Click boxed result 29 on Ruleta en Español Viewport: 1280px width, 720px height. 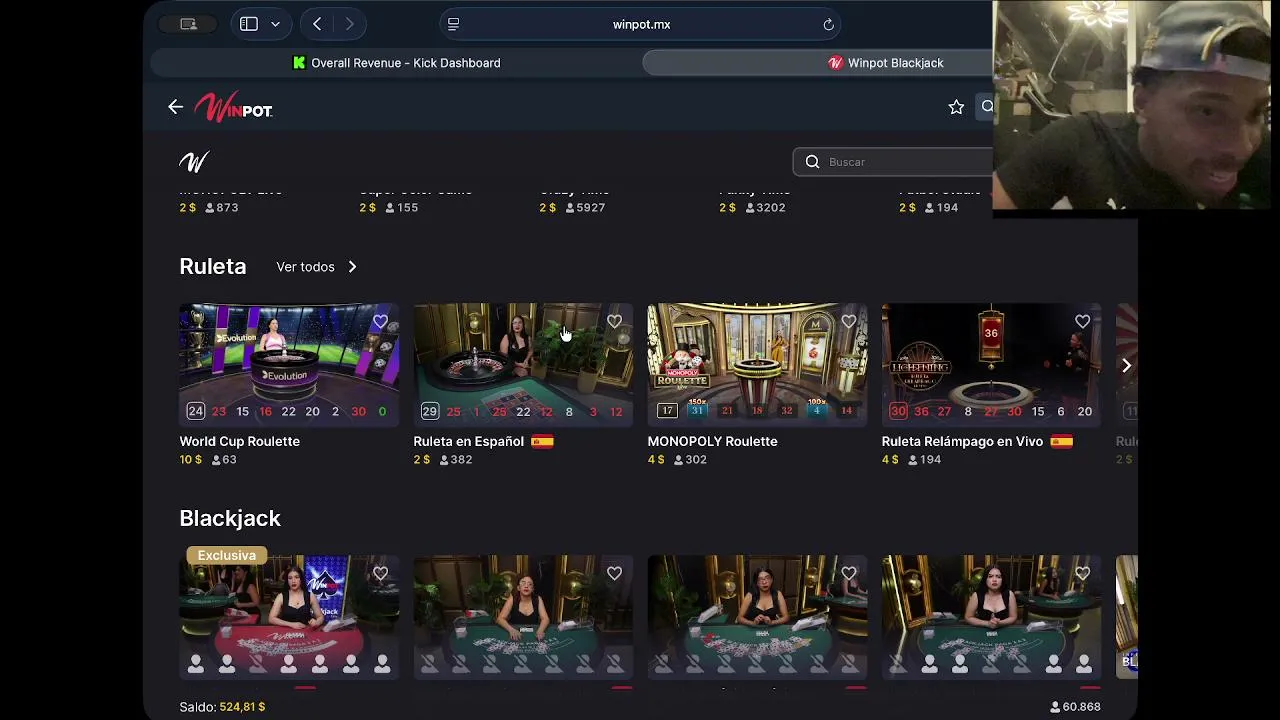[429, 411]
